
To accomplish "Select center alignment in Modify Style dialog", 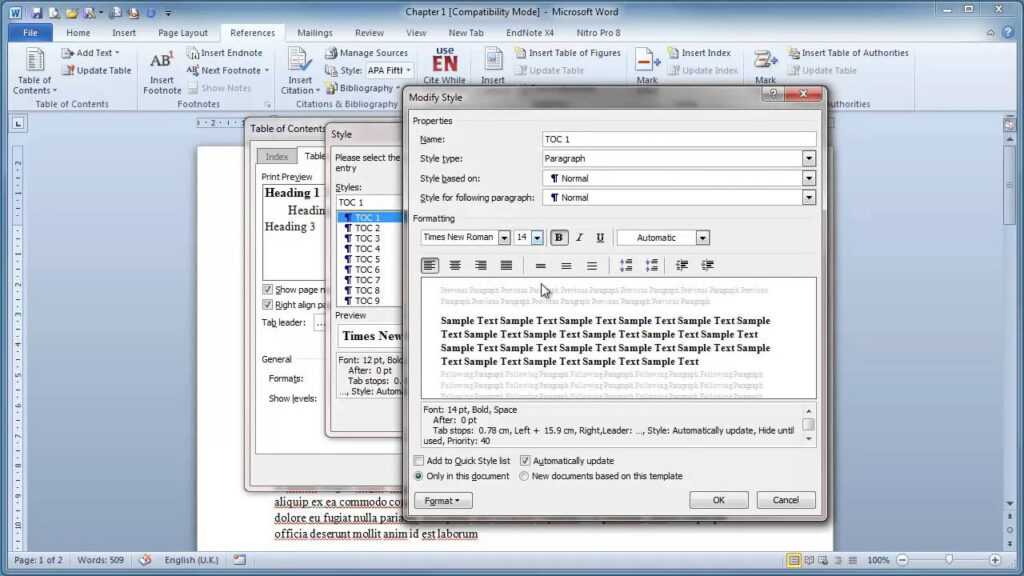I will (455, 265).
